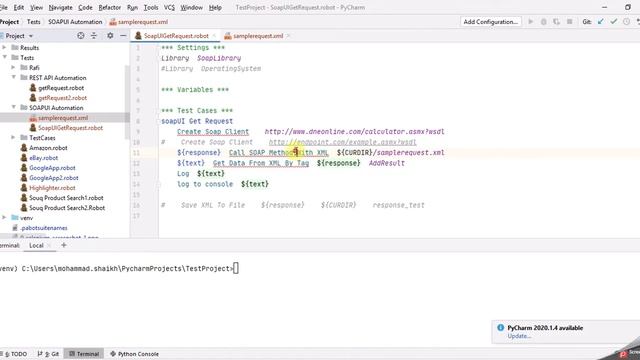Image resolution: width=640 pixels, height=360 pixels.
Task: Select GoogleApp2.robot in project tree
Action: [53, 178]
